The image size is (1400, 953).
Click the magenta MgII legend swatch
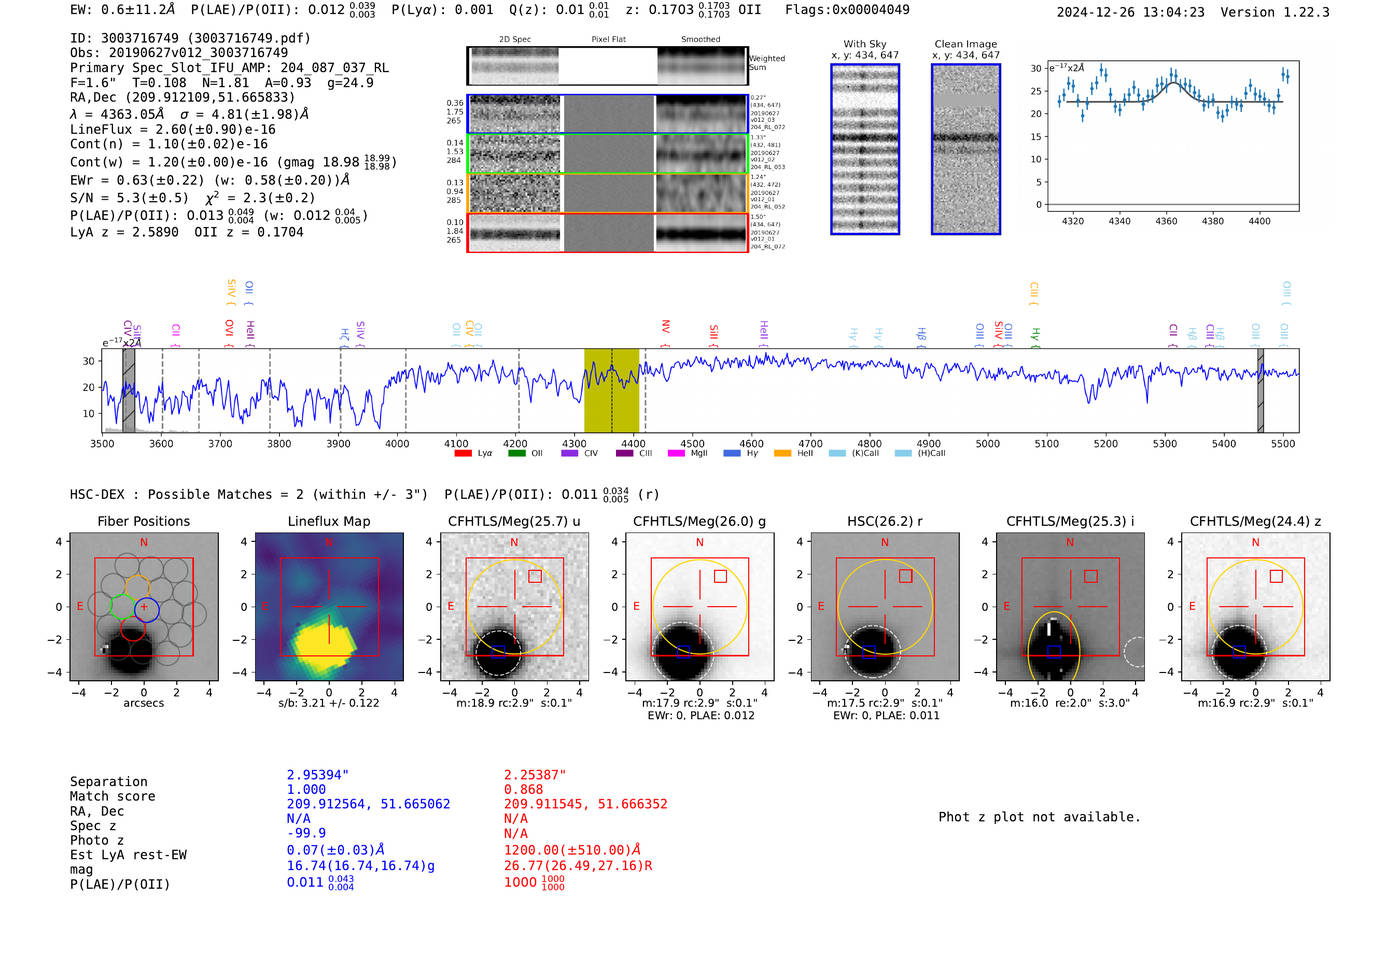(676, 453)
